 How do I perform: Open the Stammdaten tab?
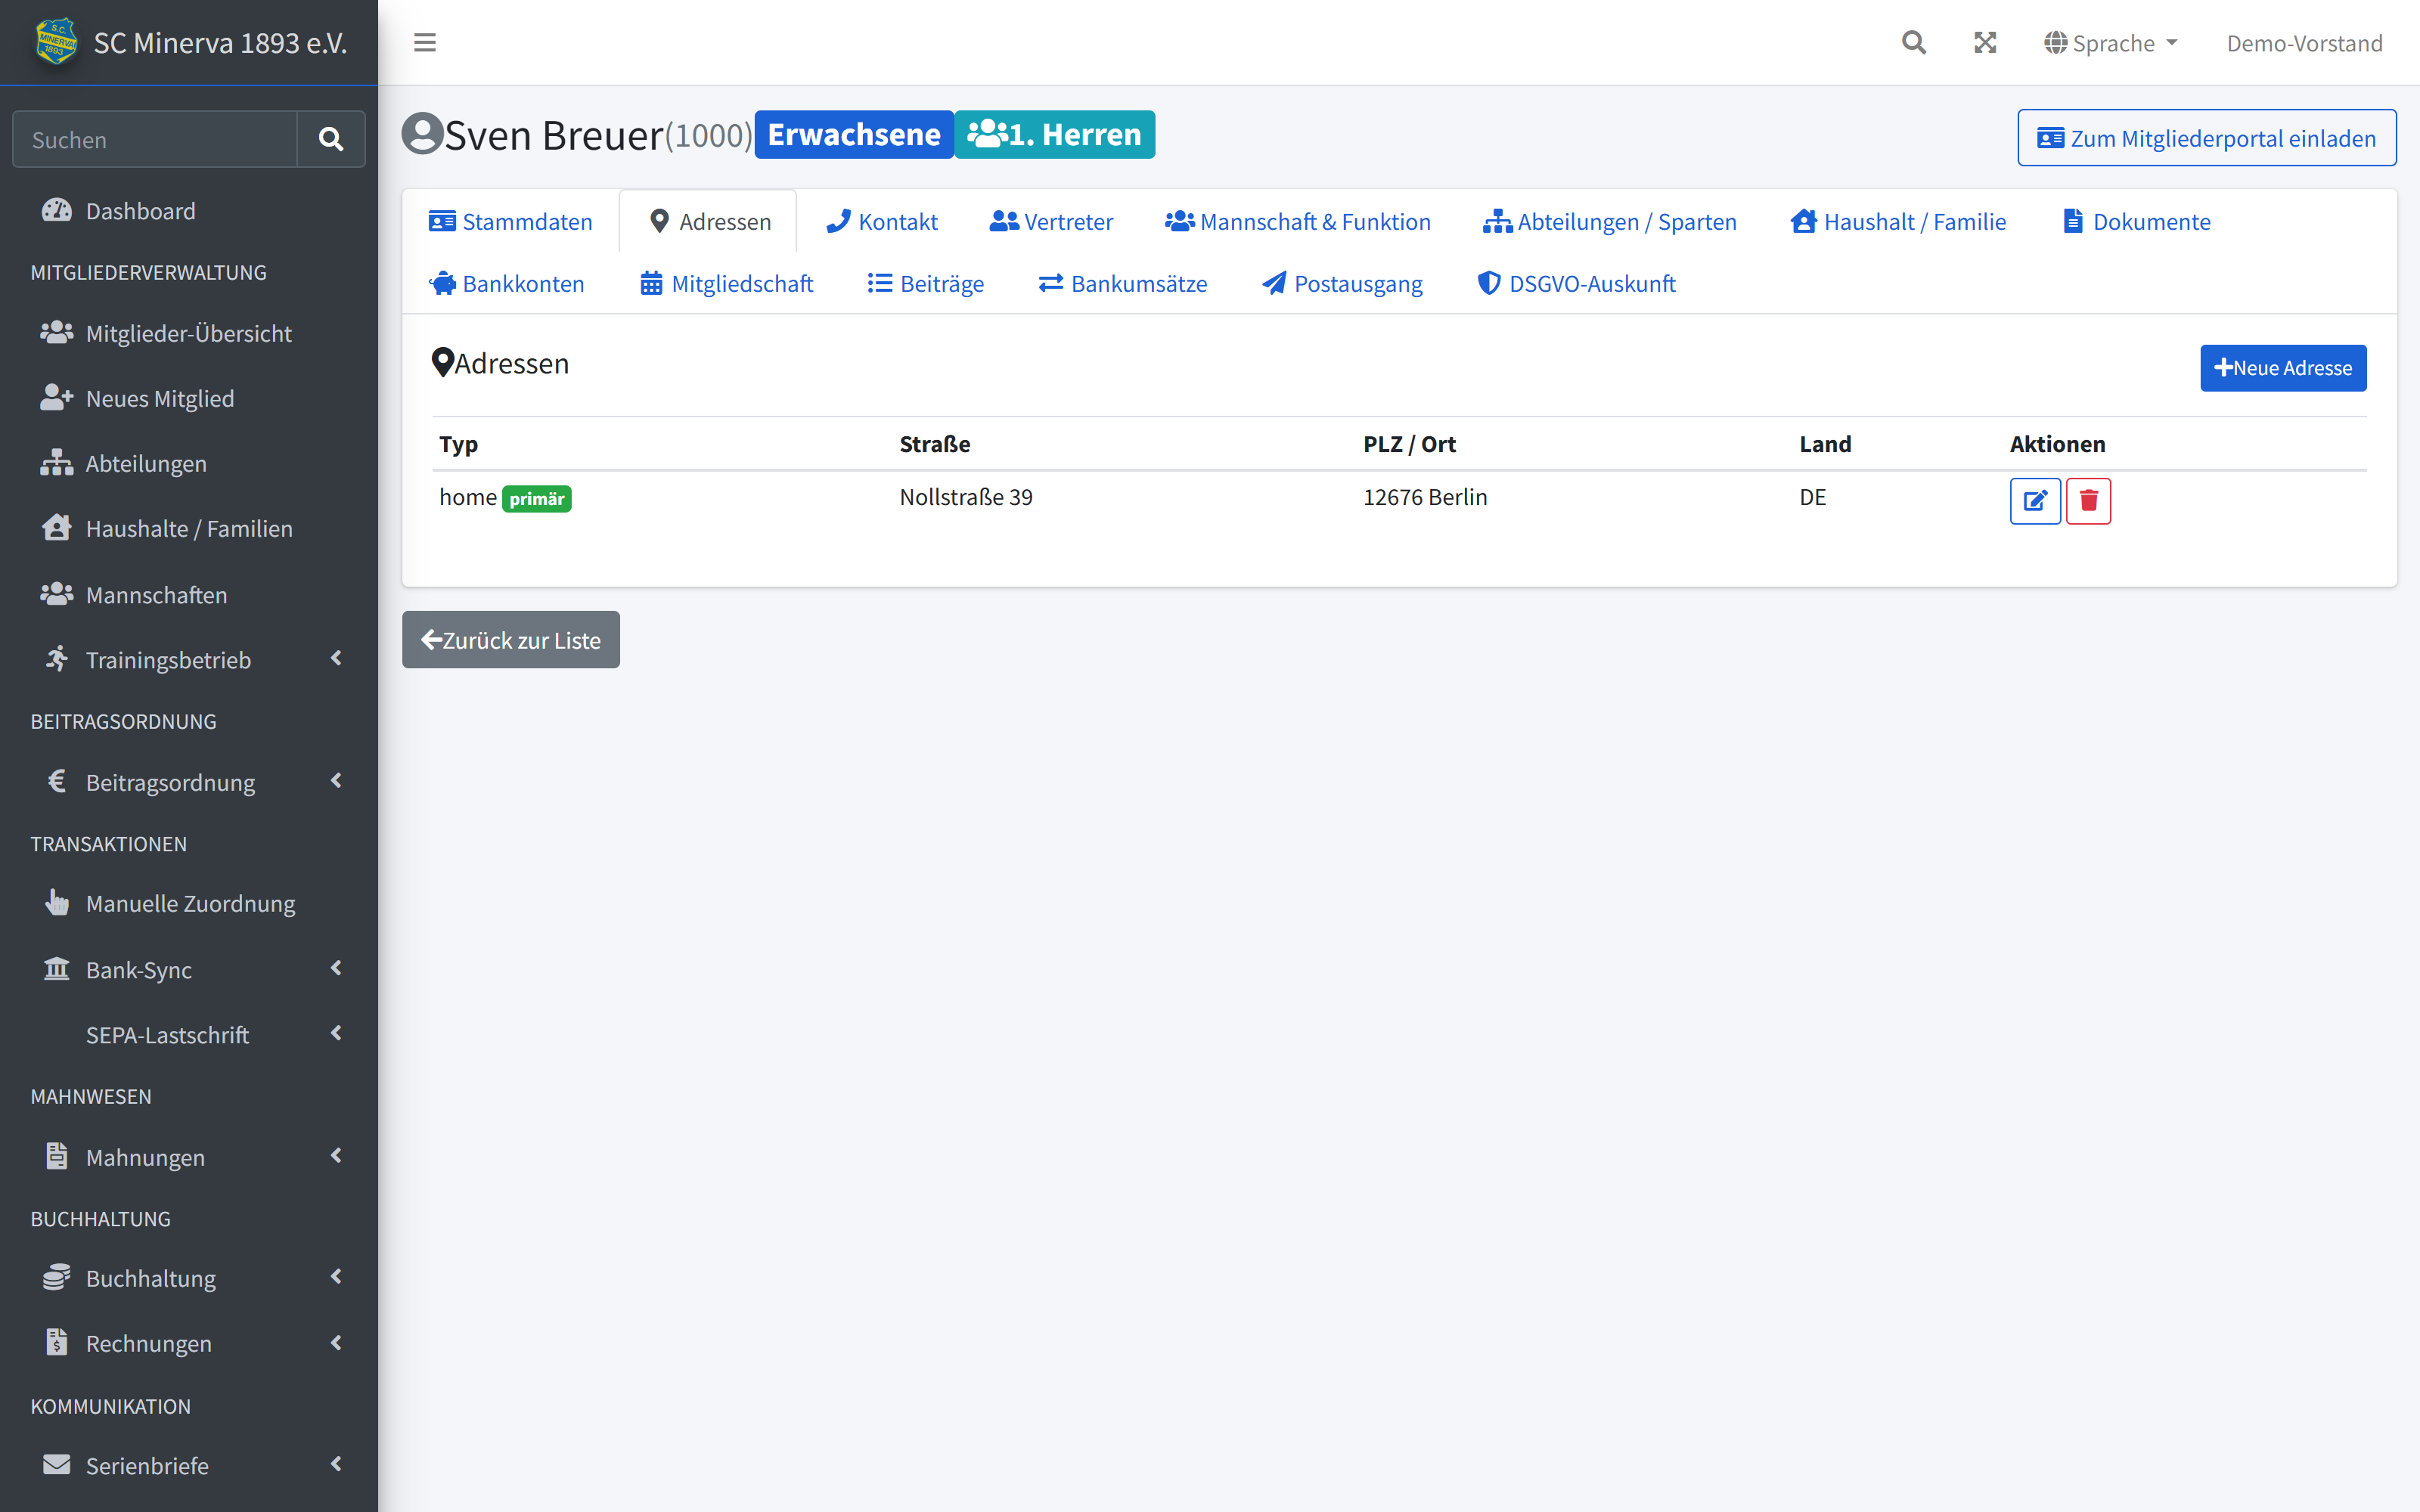pyautogui.click(x=511, y=221)
